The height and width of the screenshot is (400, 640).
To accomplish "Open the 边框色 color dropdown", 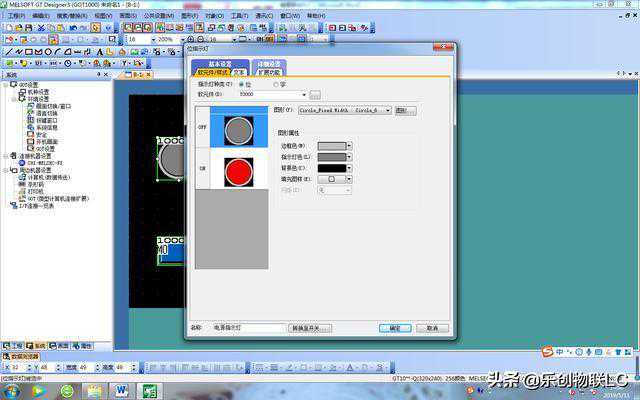I will [x=350, y=146].
